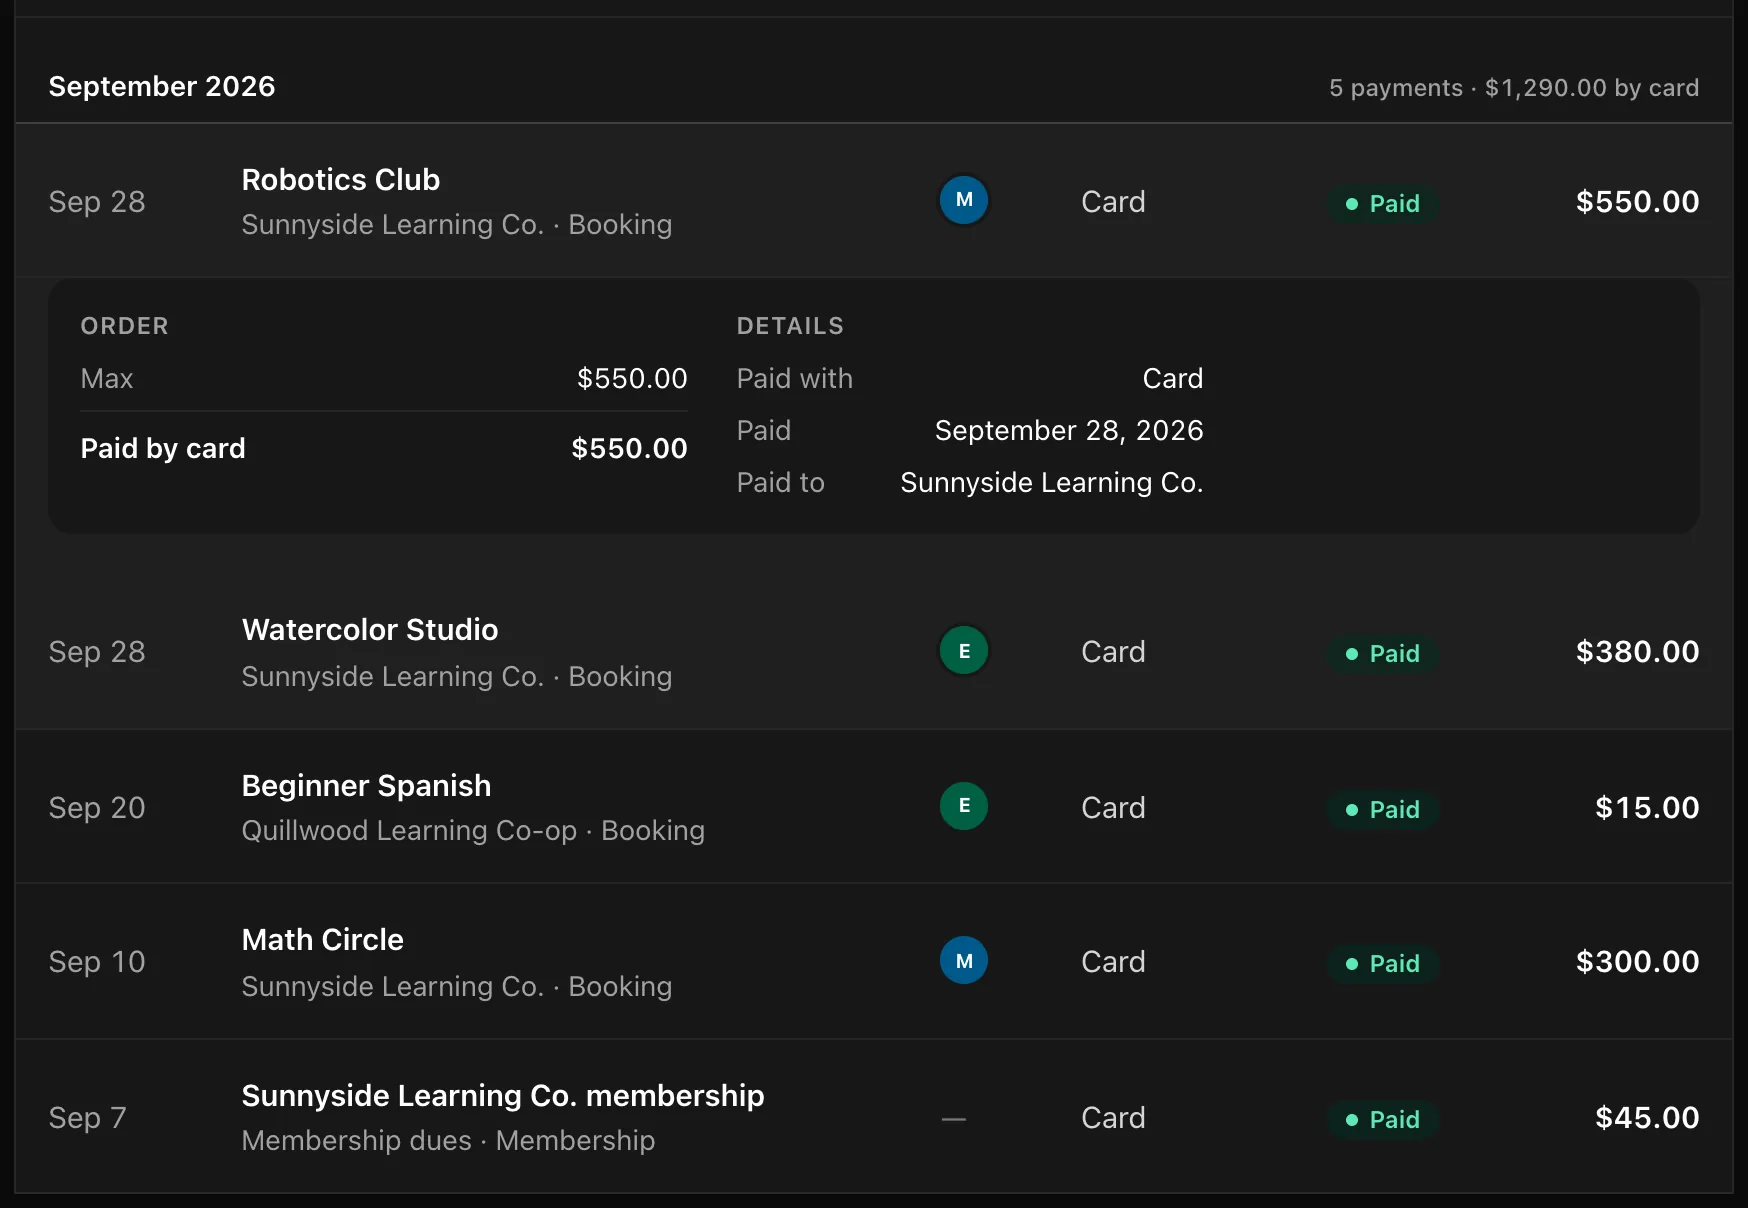Click the 'Paid with' Card value in details

tap(1173, 378)
